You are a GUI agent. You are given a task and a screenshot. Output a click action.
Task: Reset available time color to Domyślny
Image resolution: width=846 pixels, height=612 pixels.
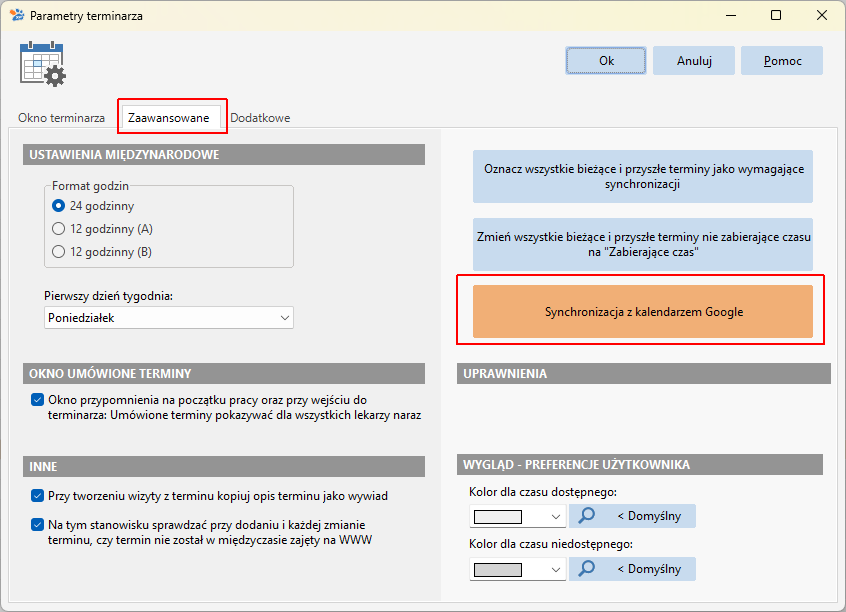(649, 516)
